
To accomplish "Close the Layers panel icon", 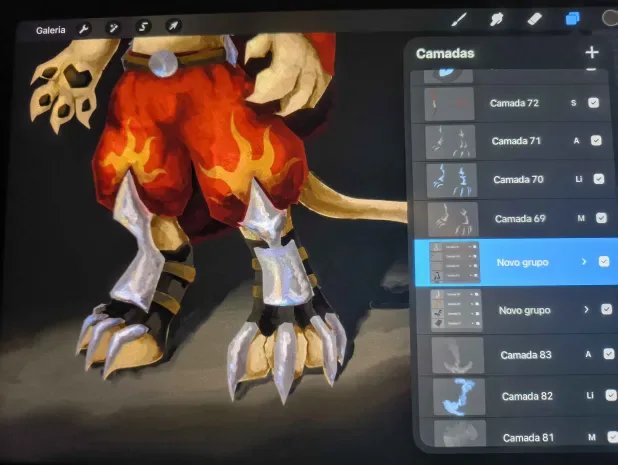I will coord(572,18).
